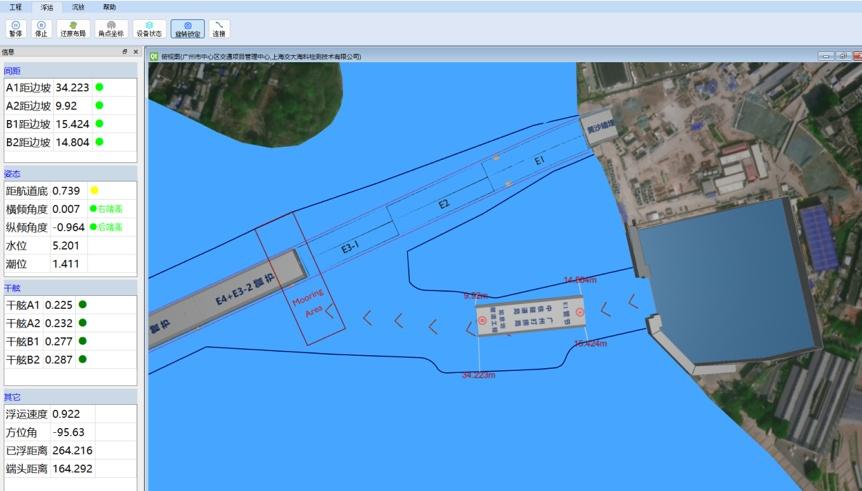Click the 角点坐标 corner coordinates icon
This screenshot has width=862, height=491.
(111, 28)
